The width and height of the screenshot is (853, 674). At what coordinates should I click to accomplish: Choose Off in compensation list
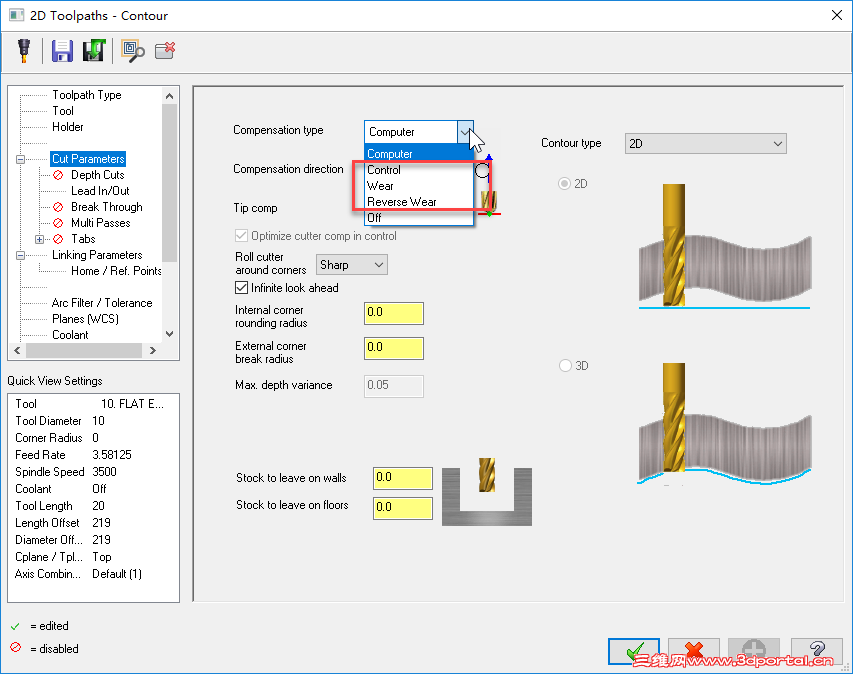[418, 218]
